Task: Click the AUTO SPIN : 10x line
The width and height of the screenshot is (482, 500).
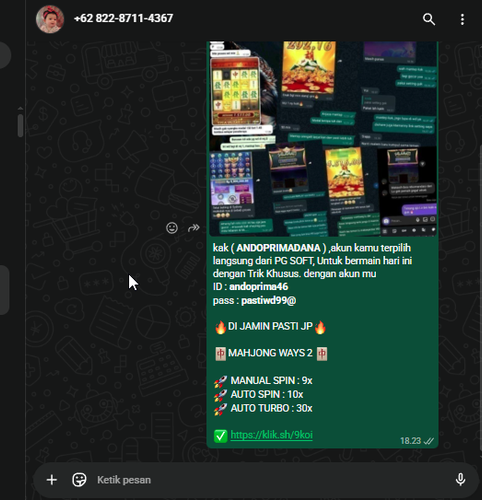Action: click(258, 395)
